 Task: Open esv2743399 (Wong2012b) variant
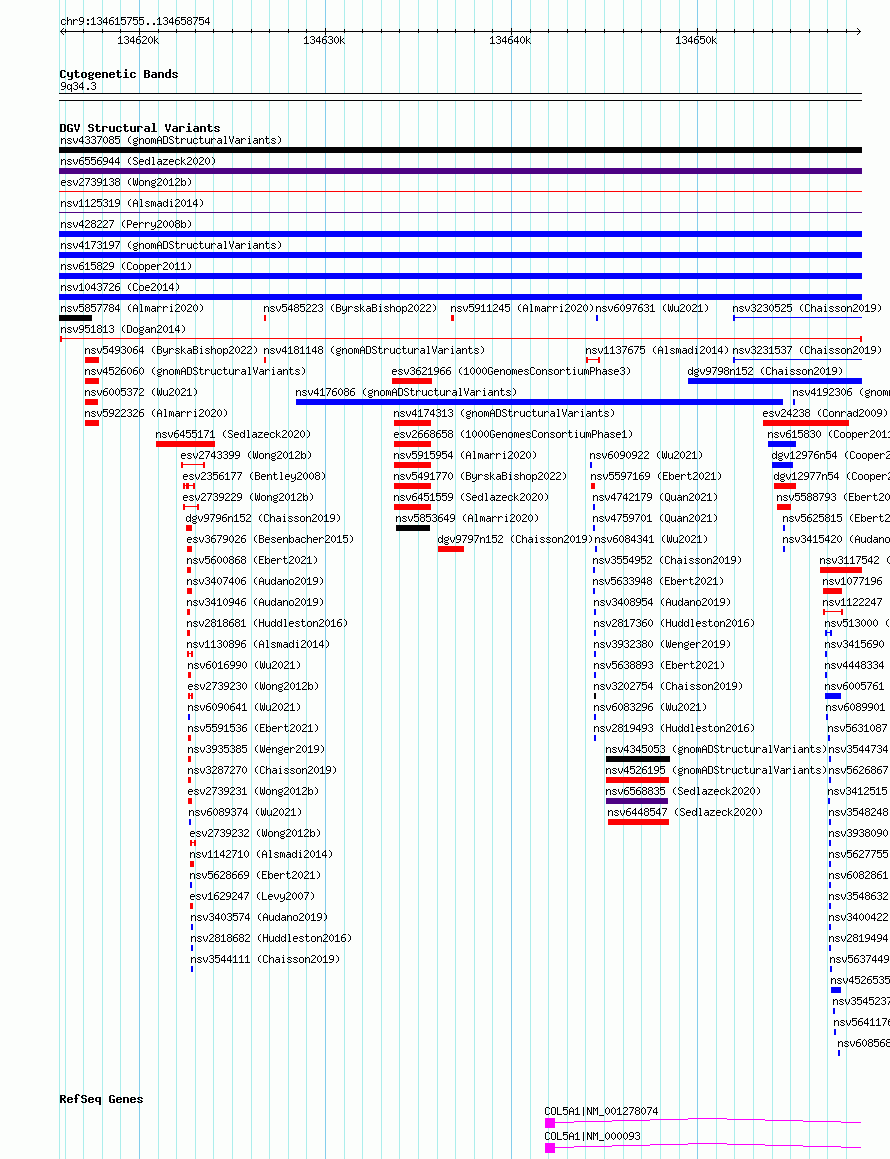click(246, 455)
